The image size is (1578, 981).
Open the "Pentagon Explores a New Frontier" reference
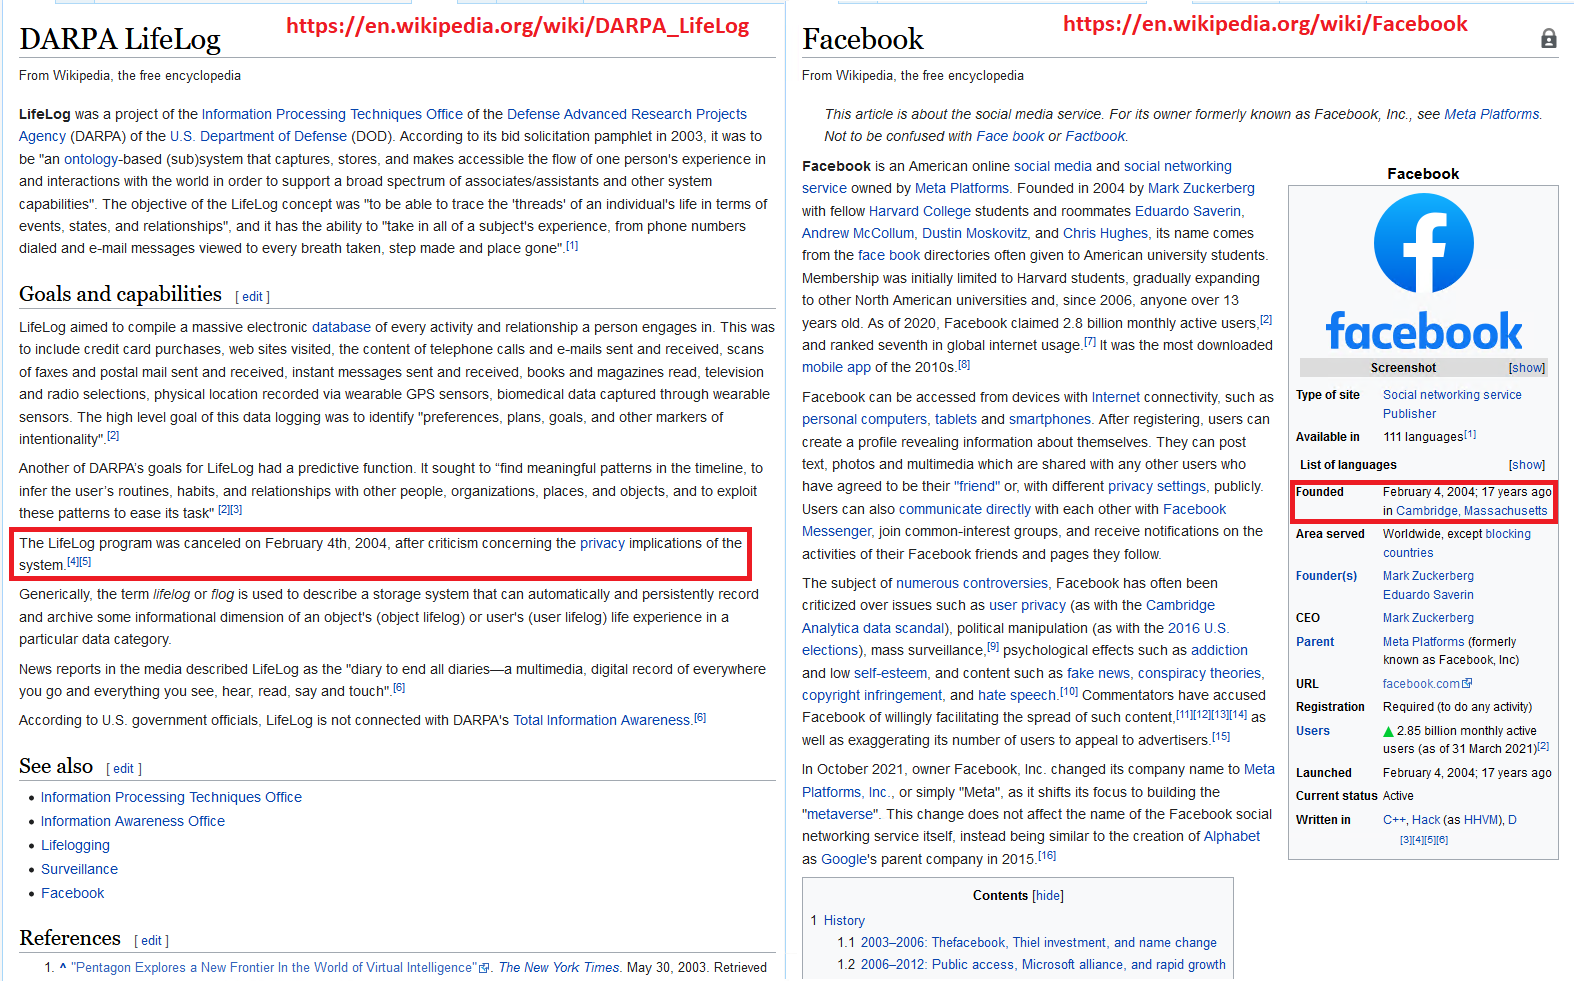272,968
